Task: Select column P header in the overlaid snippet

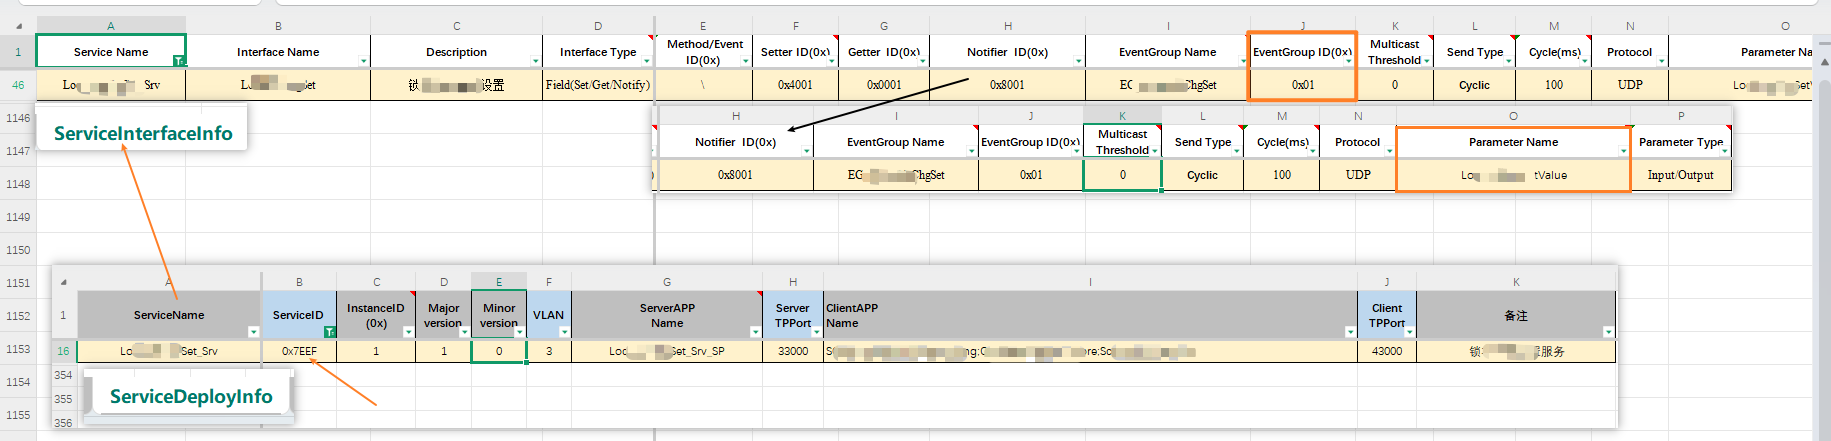Action: tap(1681, 116)
